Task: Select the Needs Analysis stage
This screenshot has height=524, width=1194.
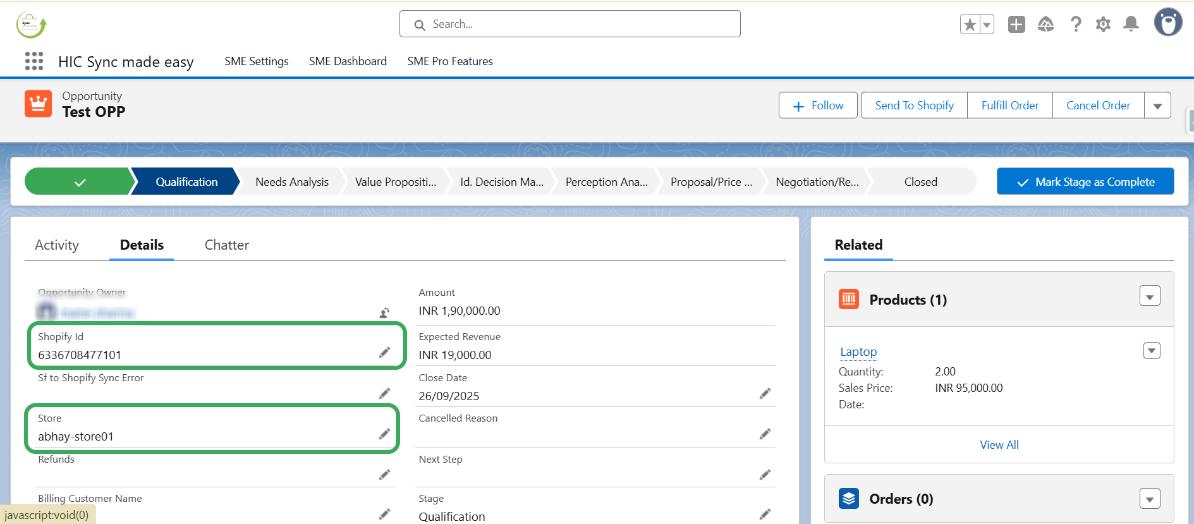Action: coord(291,182)
